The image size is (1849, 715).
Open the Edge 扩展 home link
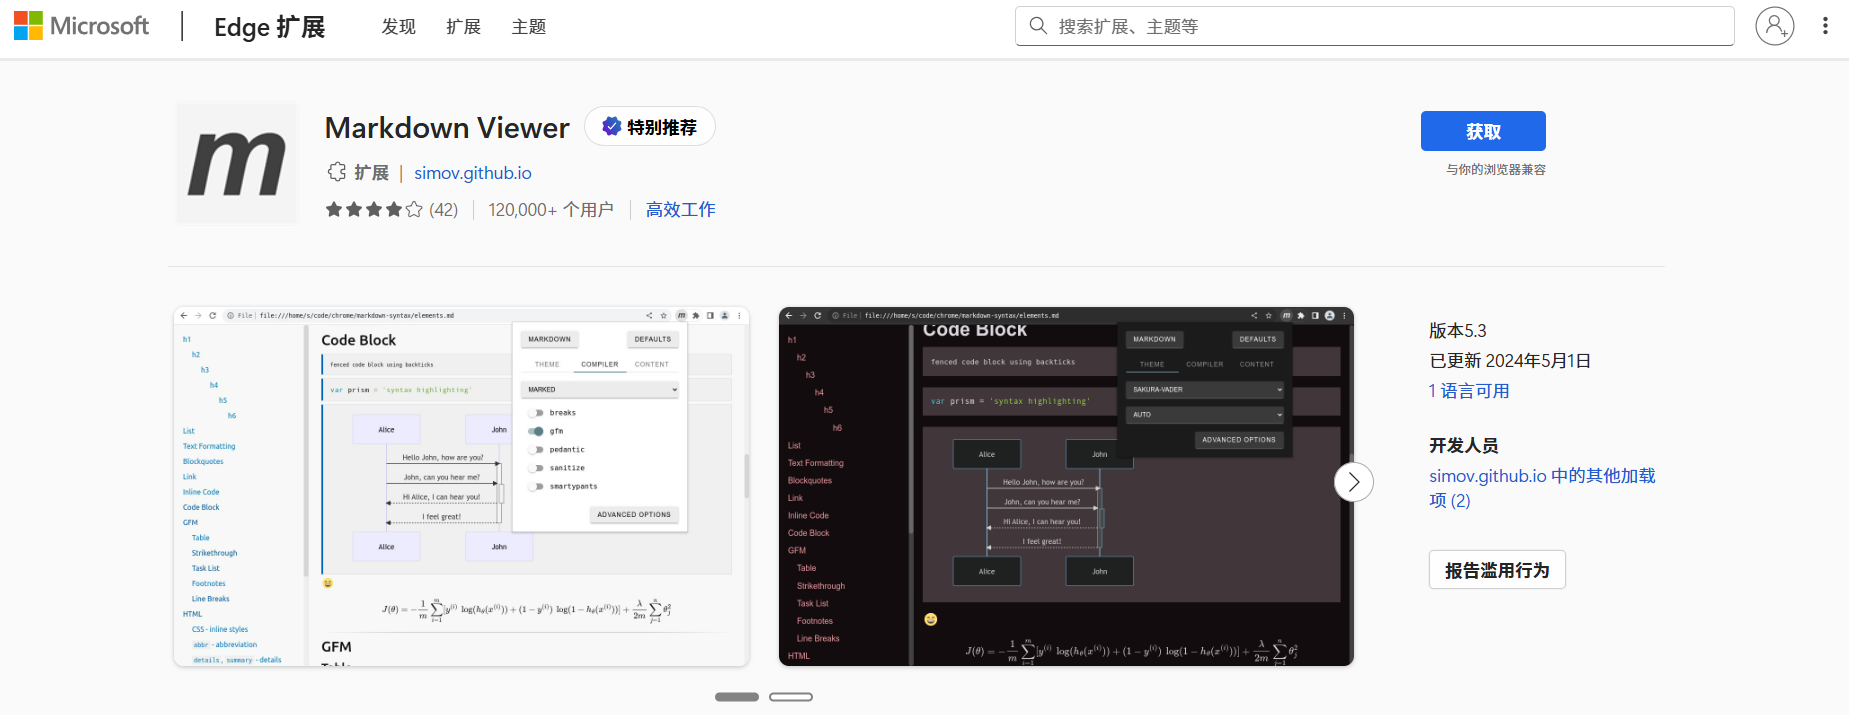pyautogui.click(x=269, y=27)
